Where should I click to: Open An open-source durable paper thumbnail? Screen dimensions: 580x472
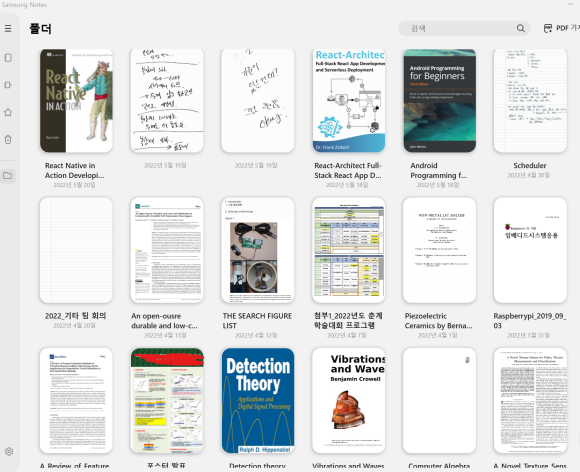point(167,250)
